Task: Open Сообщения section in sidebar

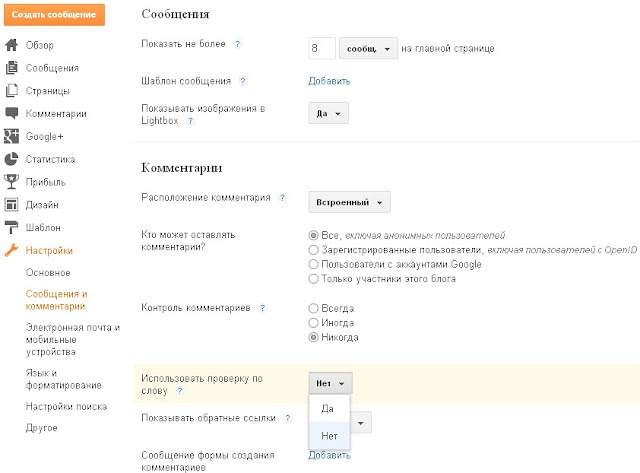Action: pos(52,68)
